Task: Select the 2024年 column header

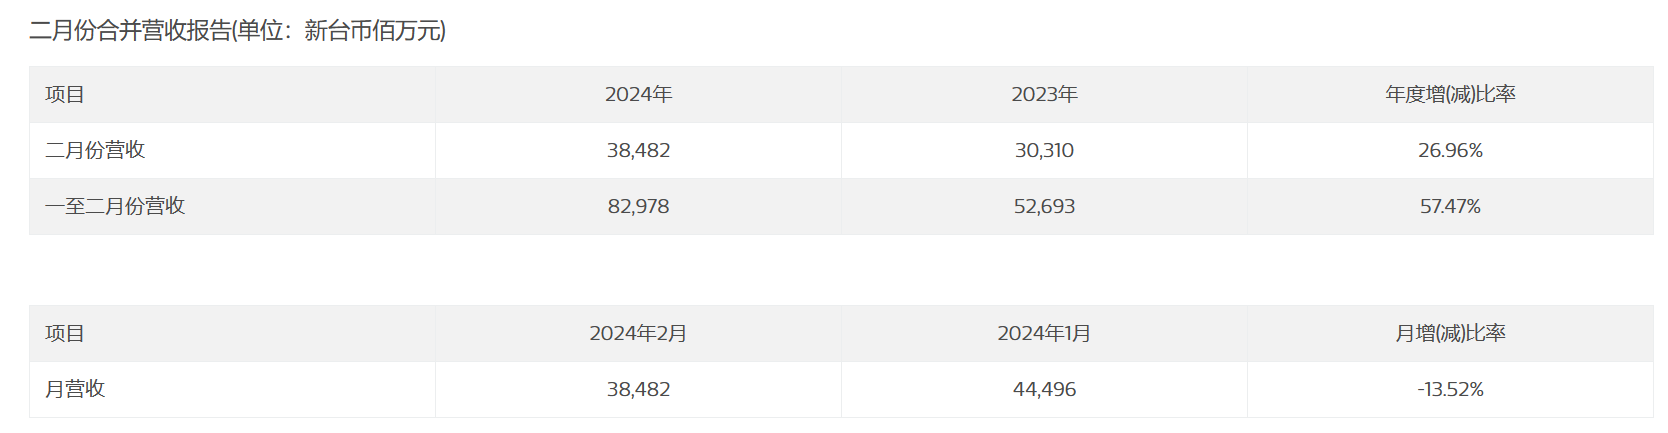Action: coord(638,95)
